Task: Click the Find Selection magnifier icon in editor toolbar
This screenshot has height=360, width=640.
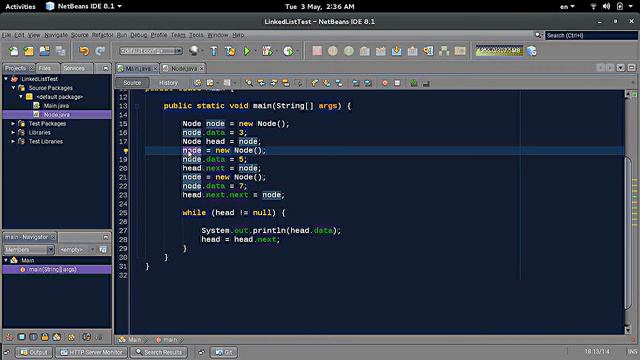Action: coord(248,83)
